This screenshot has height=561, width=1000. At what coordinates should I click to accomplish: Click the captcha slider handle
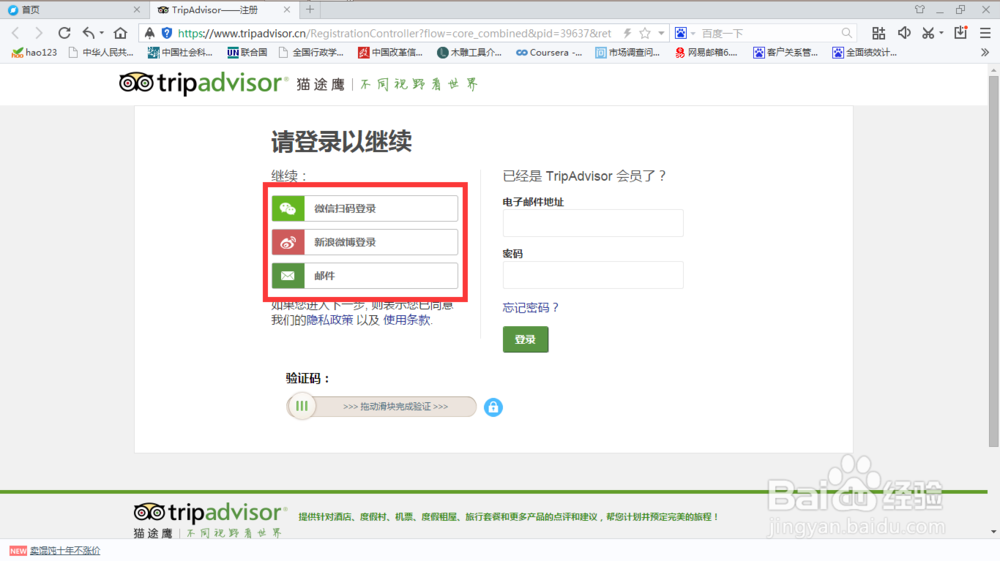(302, 406)
